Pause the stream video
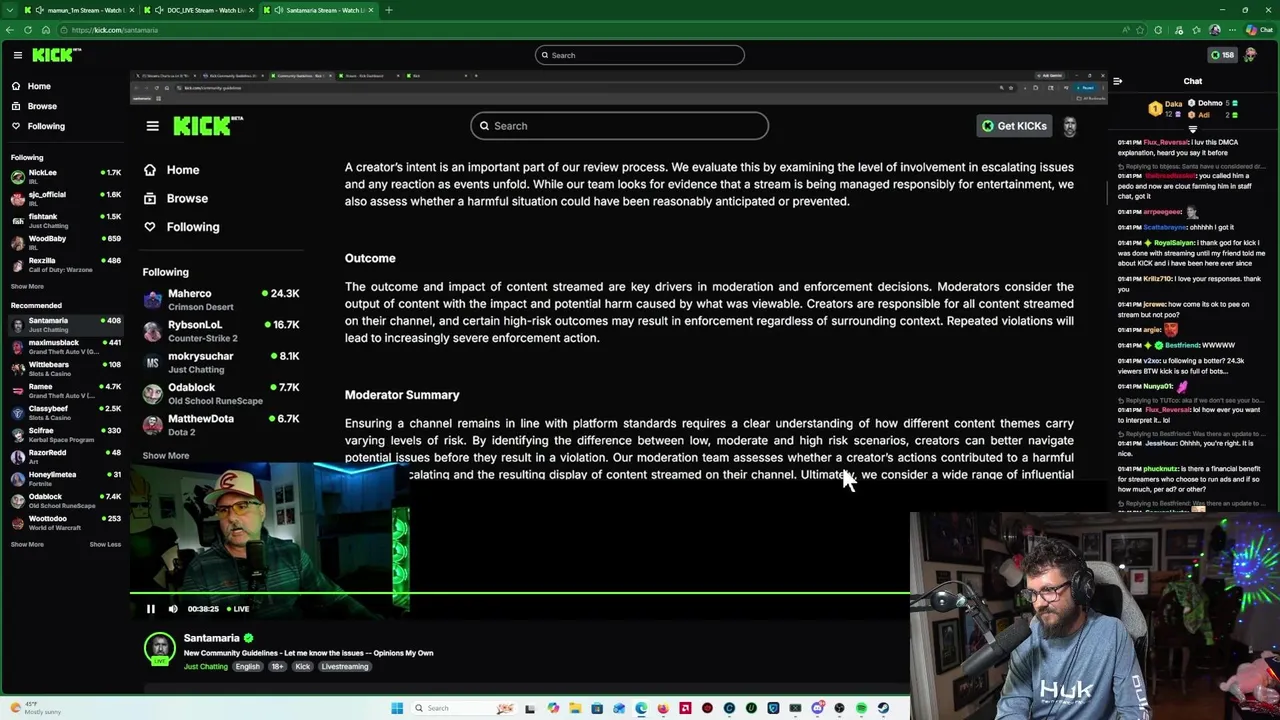This screenshot has height=720, width=1280. pyautogui.click(x=151, y=608)
